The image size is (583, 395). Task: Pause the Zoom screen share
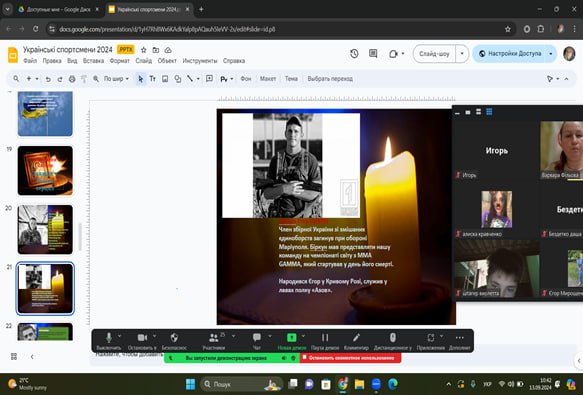[325, 341]
